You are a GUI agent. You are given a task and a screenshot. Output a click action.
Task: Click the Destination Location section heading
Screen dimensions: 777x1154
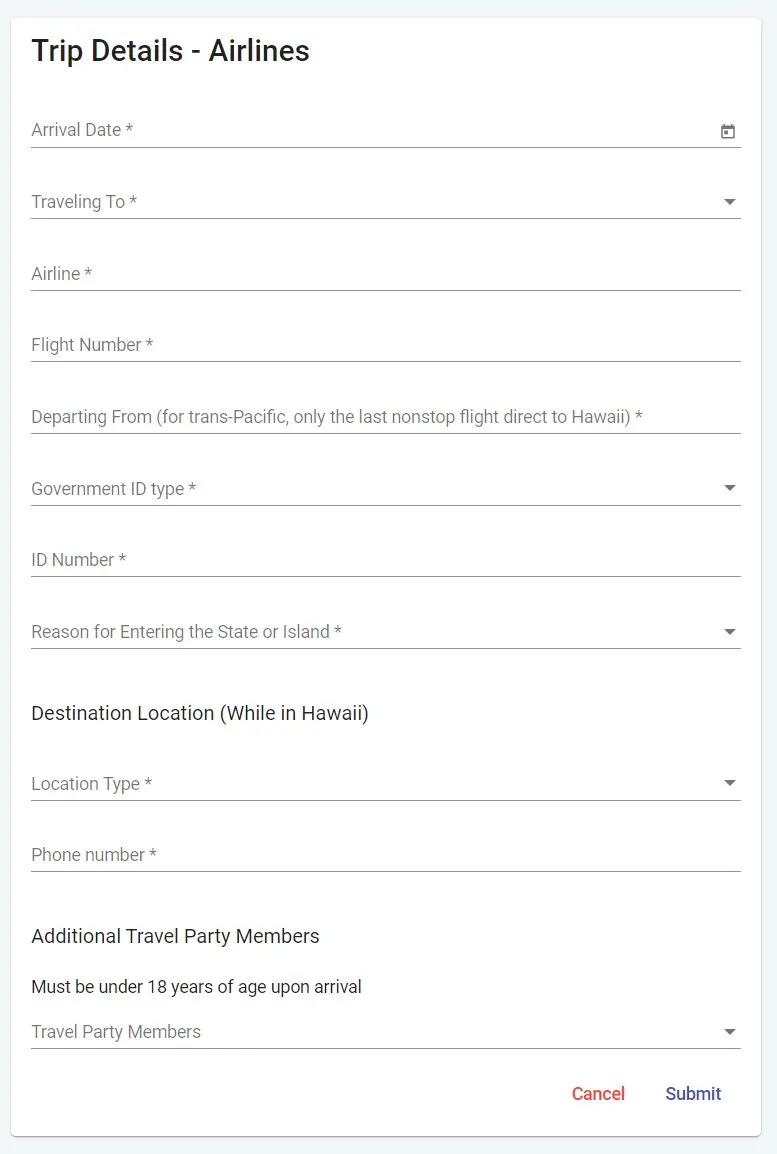pos(200,714)
